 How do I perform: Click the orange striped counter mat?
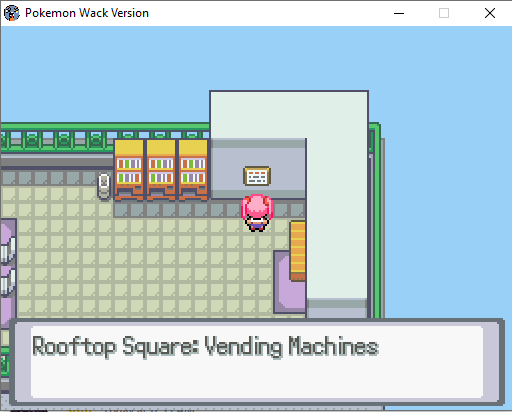(298, 251)
